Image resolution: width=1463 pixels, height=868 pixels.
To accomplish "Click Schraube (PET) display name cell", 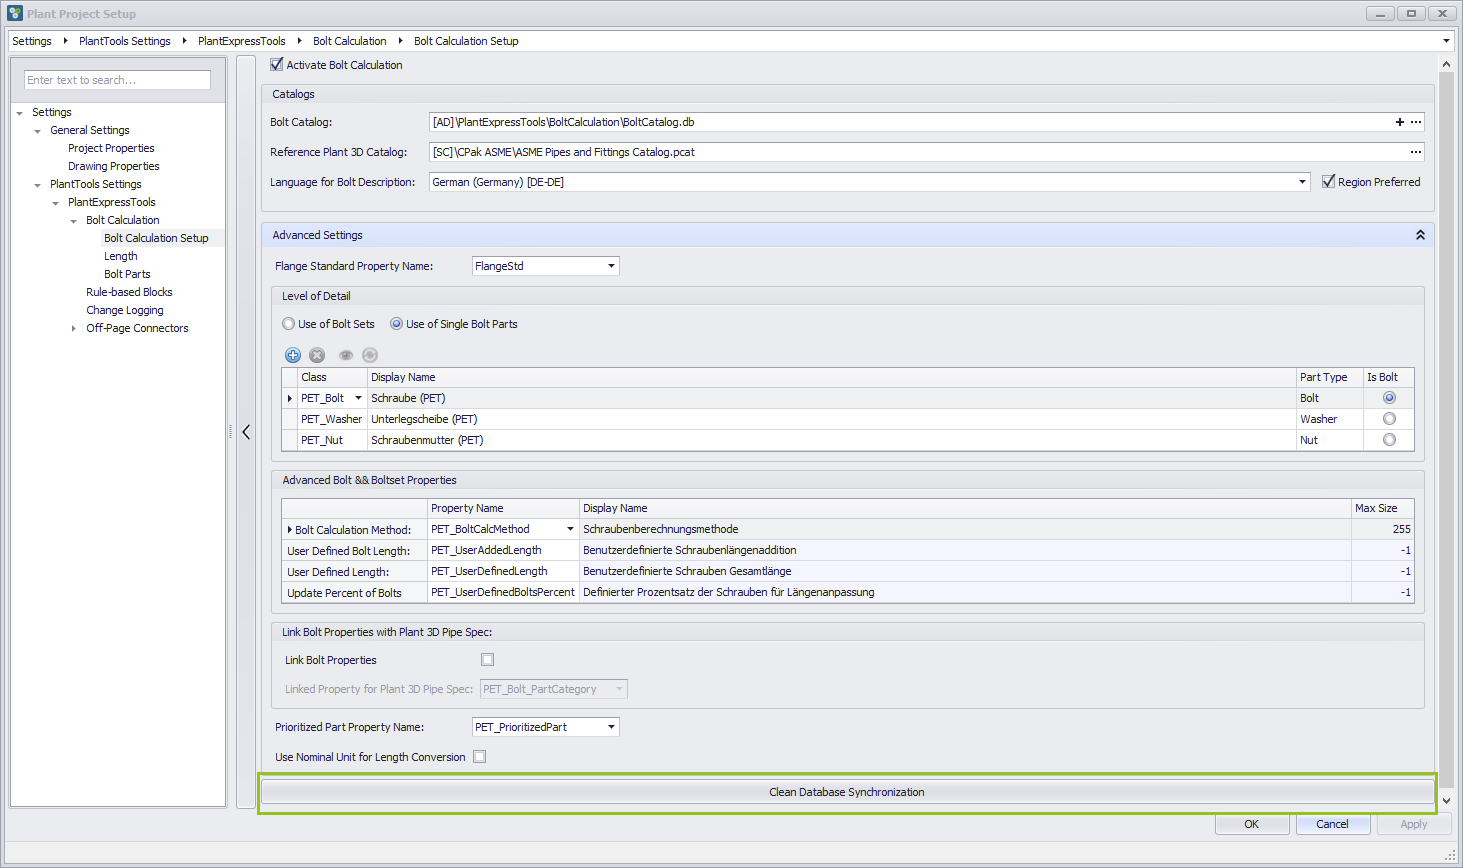I will (x=831, y=398).
